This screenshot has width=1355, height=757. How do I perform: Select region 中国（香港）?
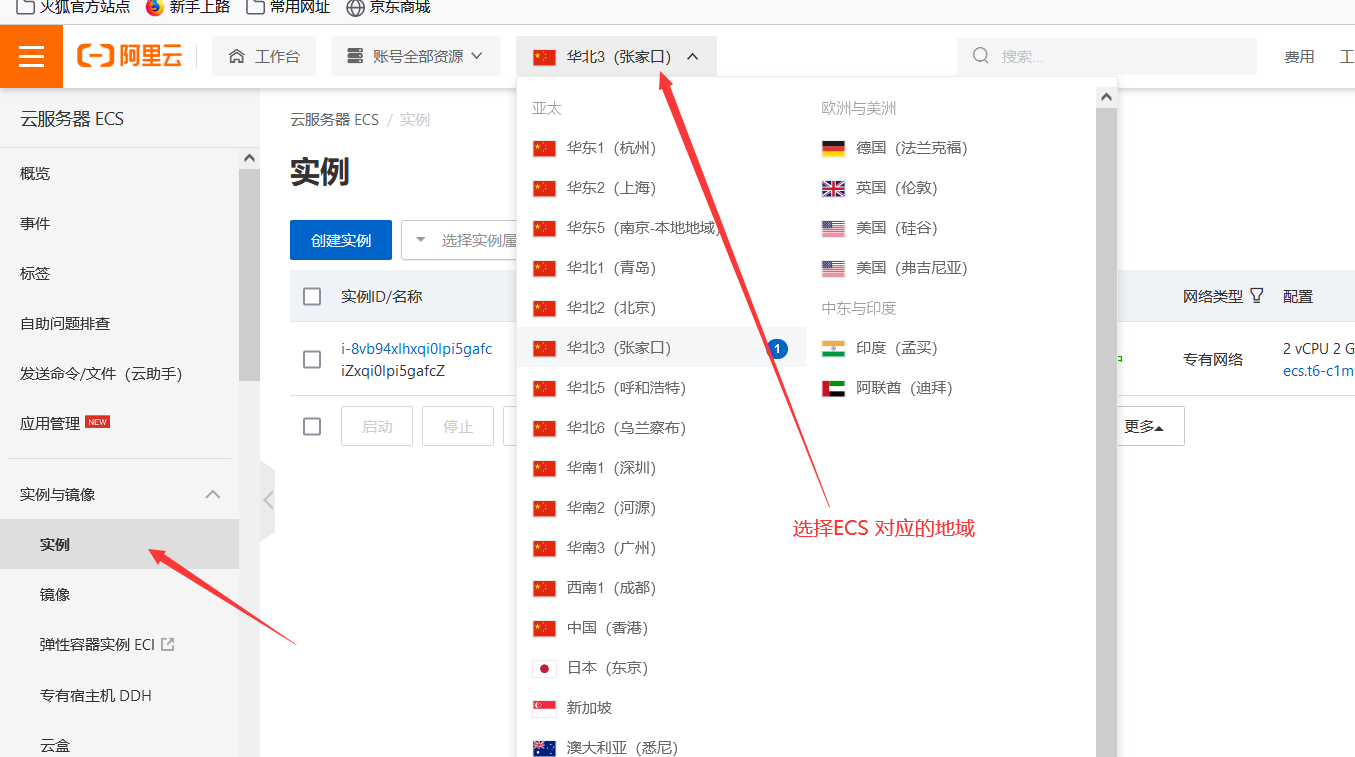[x=661, y=628]
